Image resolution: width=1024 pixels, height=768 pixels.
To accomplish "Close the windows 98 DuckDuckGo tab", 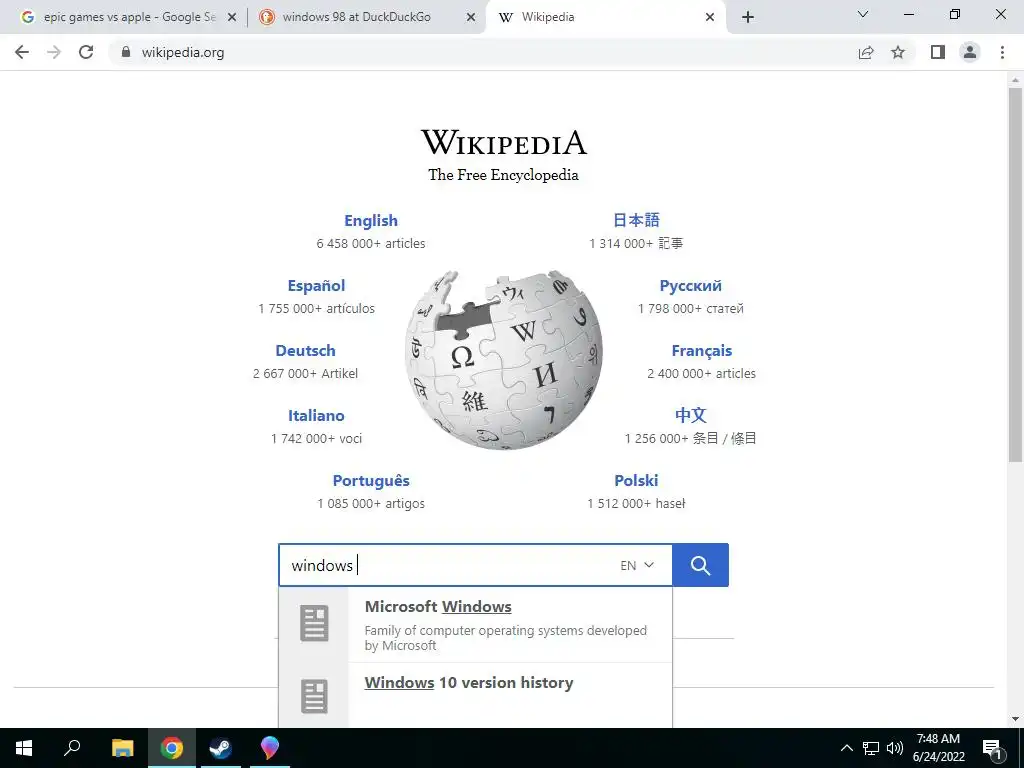I will pyautogui.click(x=471, y=18).
